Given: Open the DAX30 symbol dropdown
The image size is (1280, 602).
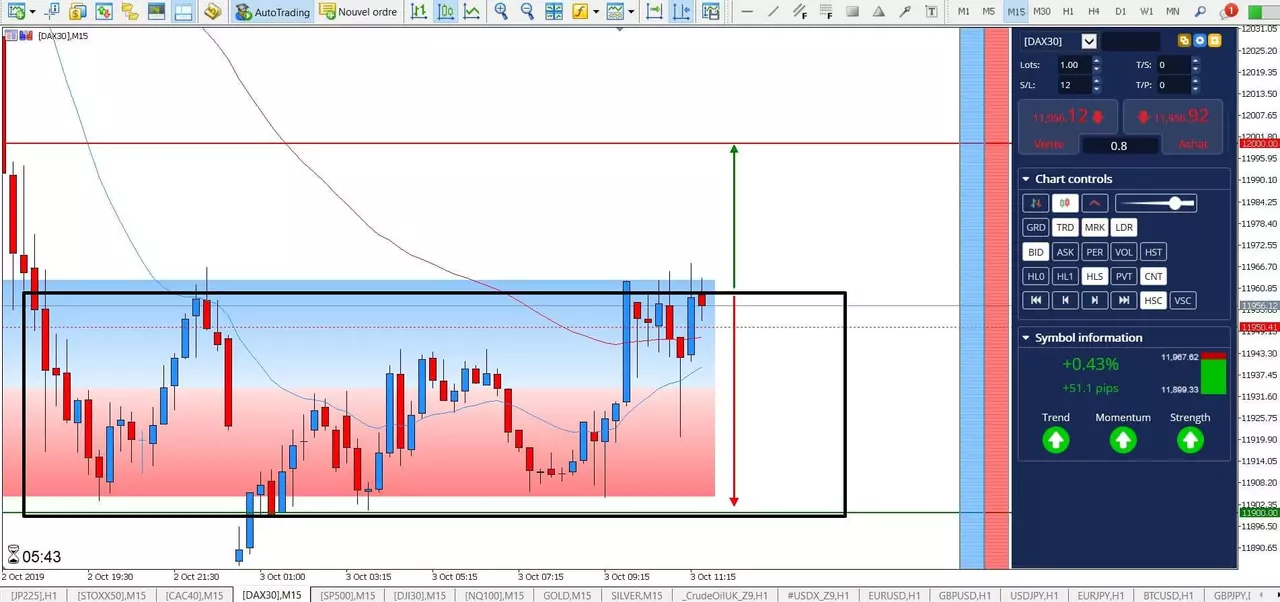Looking at the screenshot, I should coord(1089,41).
